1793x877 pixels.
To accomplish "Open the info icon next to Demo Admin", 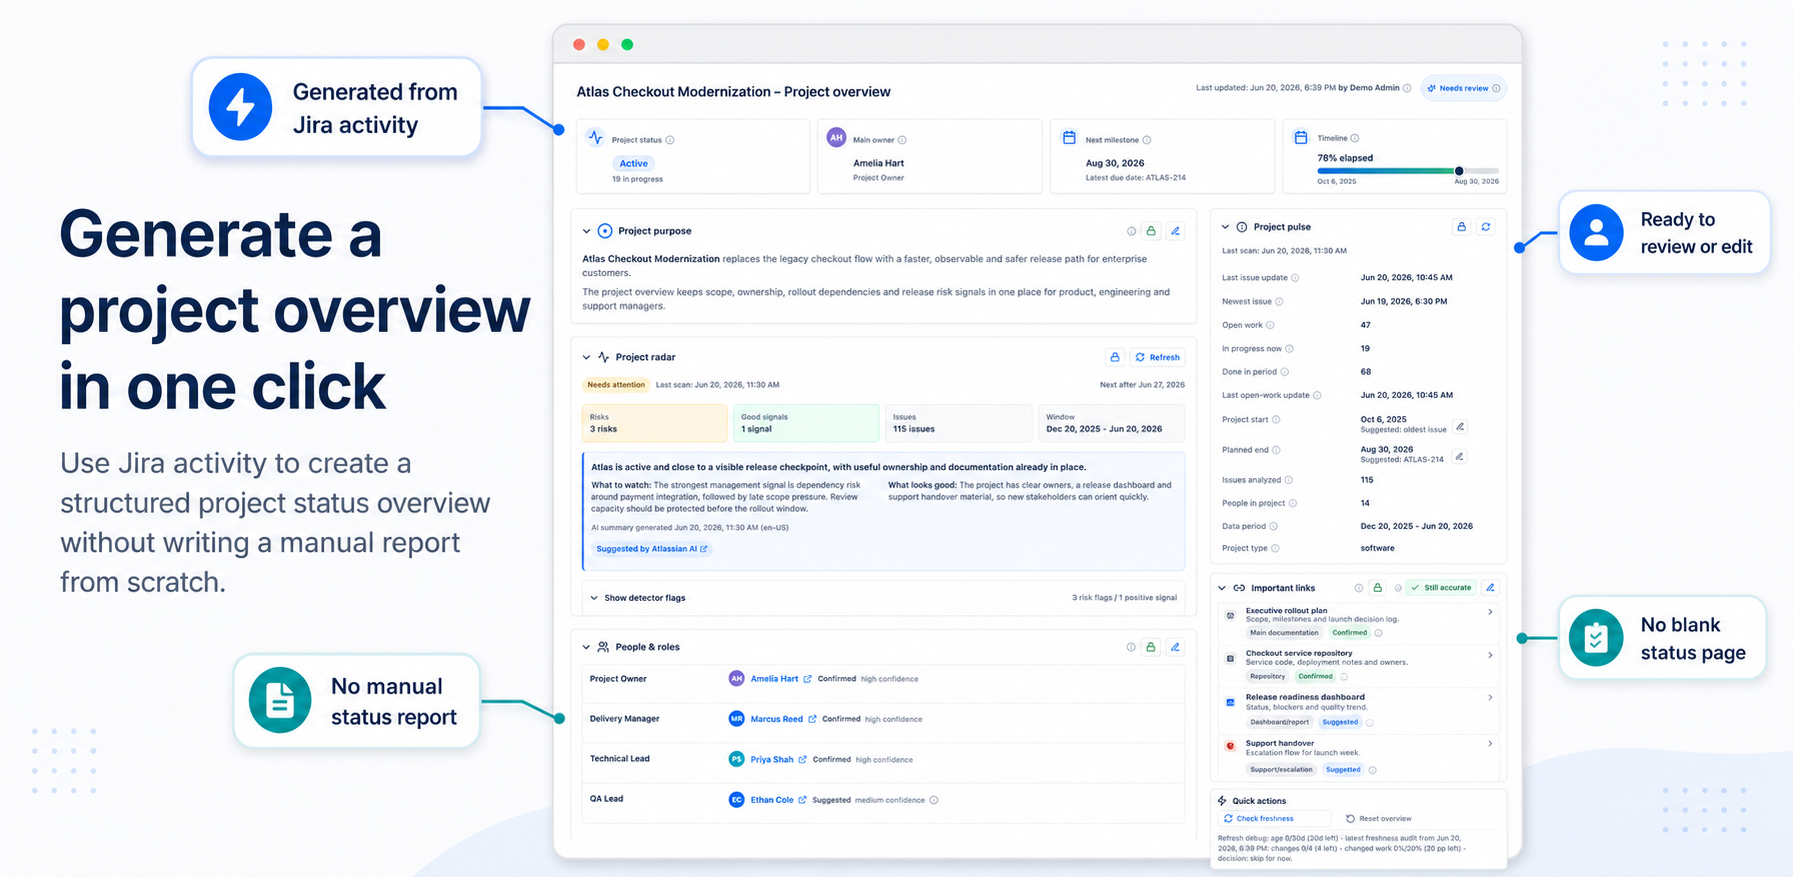I will tap(1407, 88).
